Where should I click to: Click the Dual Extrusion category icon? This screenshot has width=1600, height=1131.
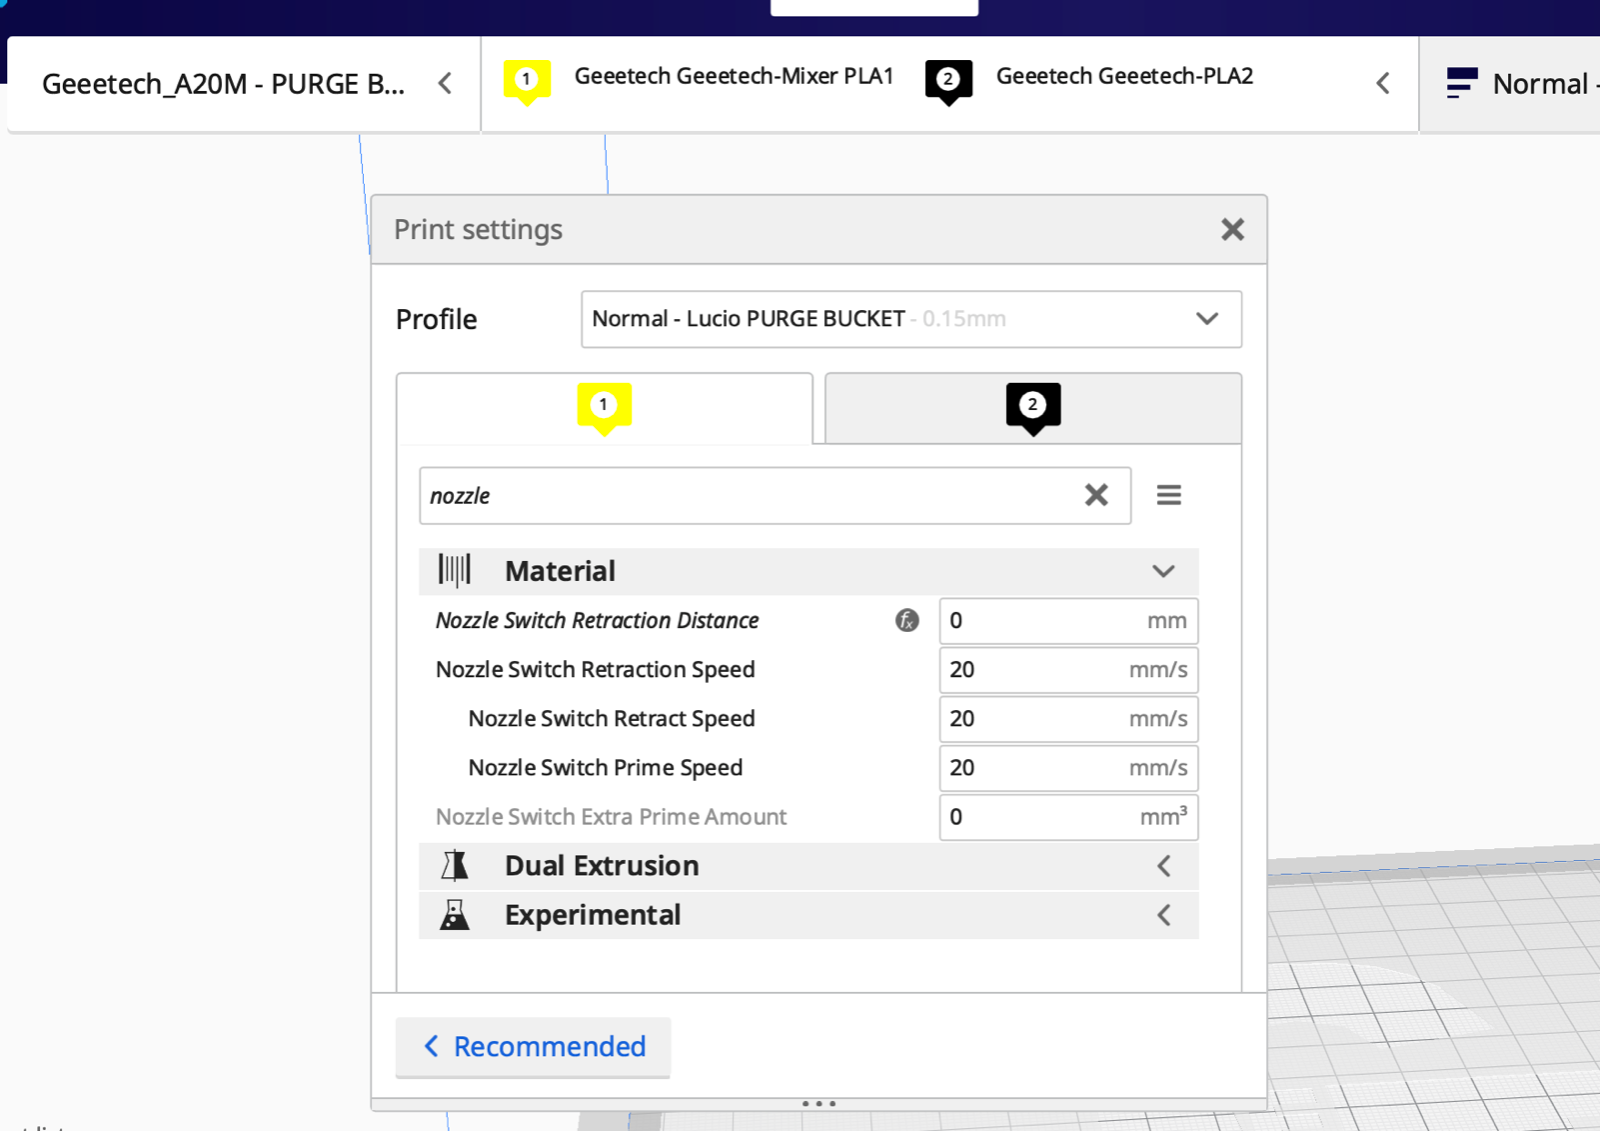455,866
